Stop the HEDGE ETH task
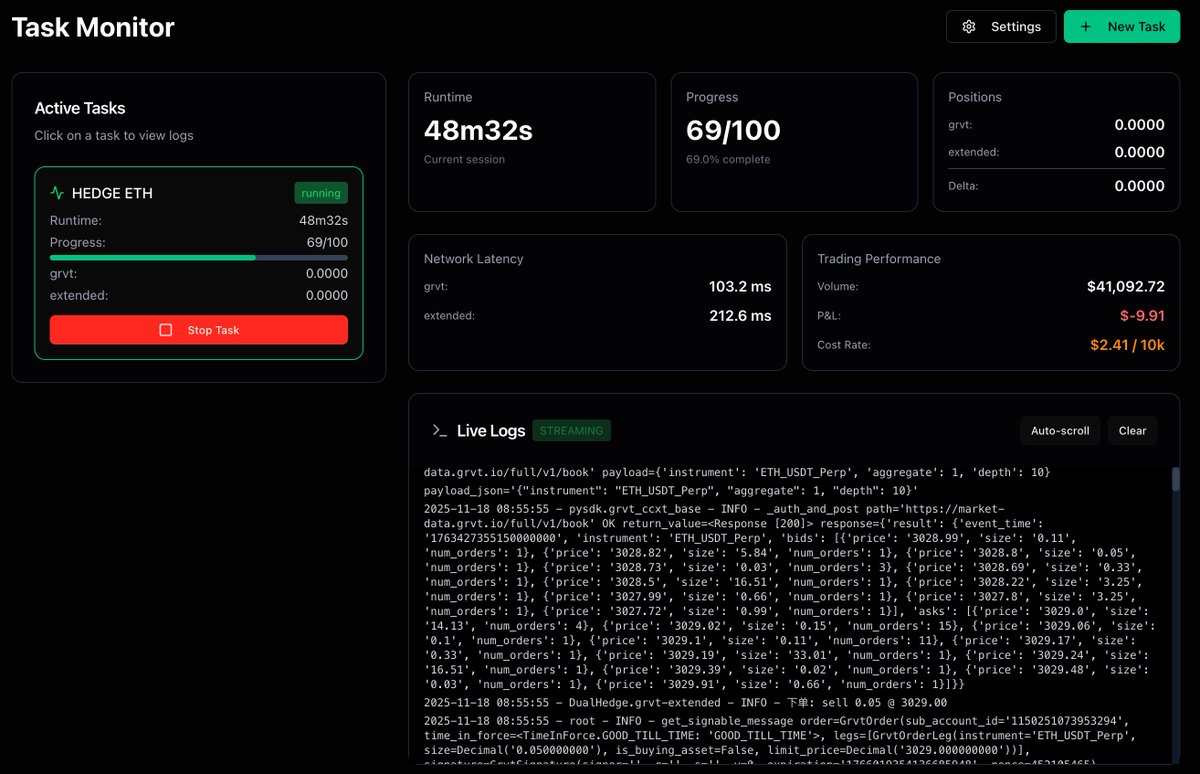Screen dimensions: 1200x774 click(x=199, y=330)
